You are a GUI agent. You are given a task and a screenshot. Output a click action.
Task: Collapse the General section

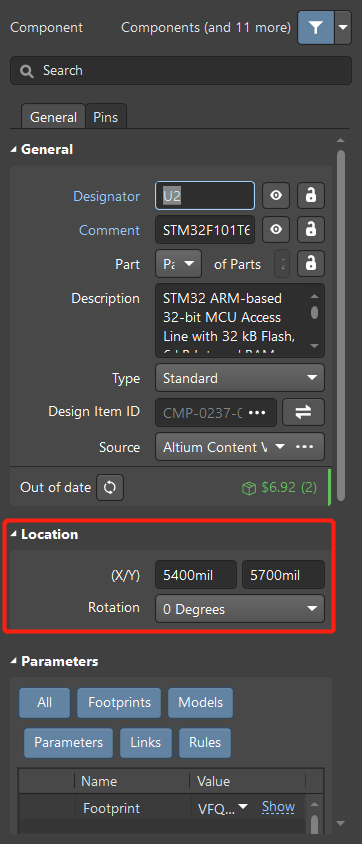(13, 150)
